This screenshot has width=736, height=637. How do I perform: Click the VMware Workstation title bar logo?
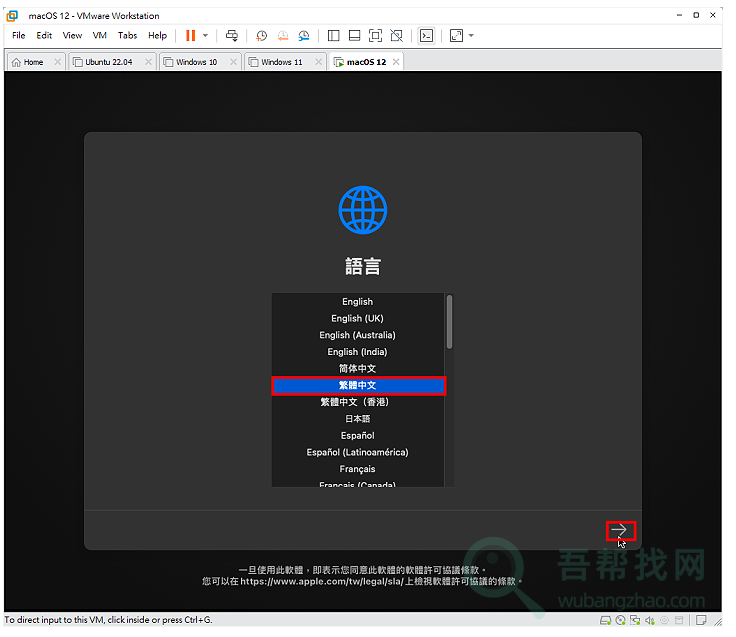[12, 16]
